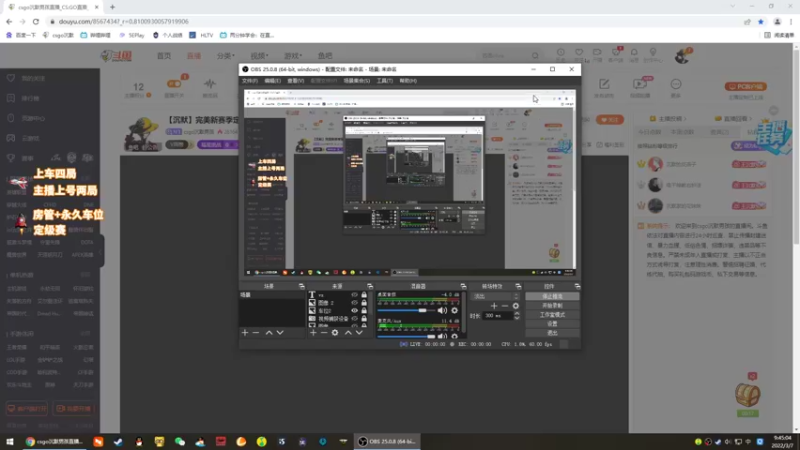
Task: Add a new source in OBS Sources panel
Action: coord(313,333)
